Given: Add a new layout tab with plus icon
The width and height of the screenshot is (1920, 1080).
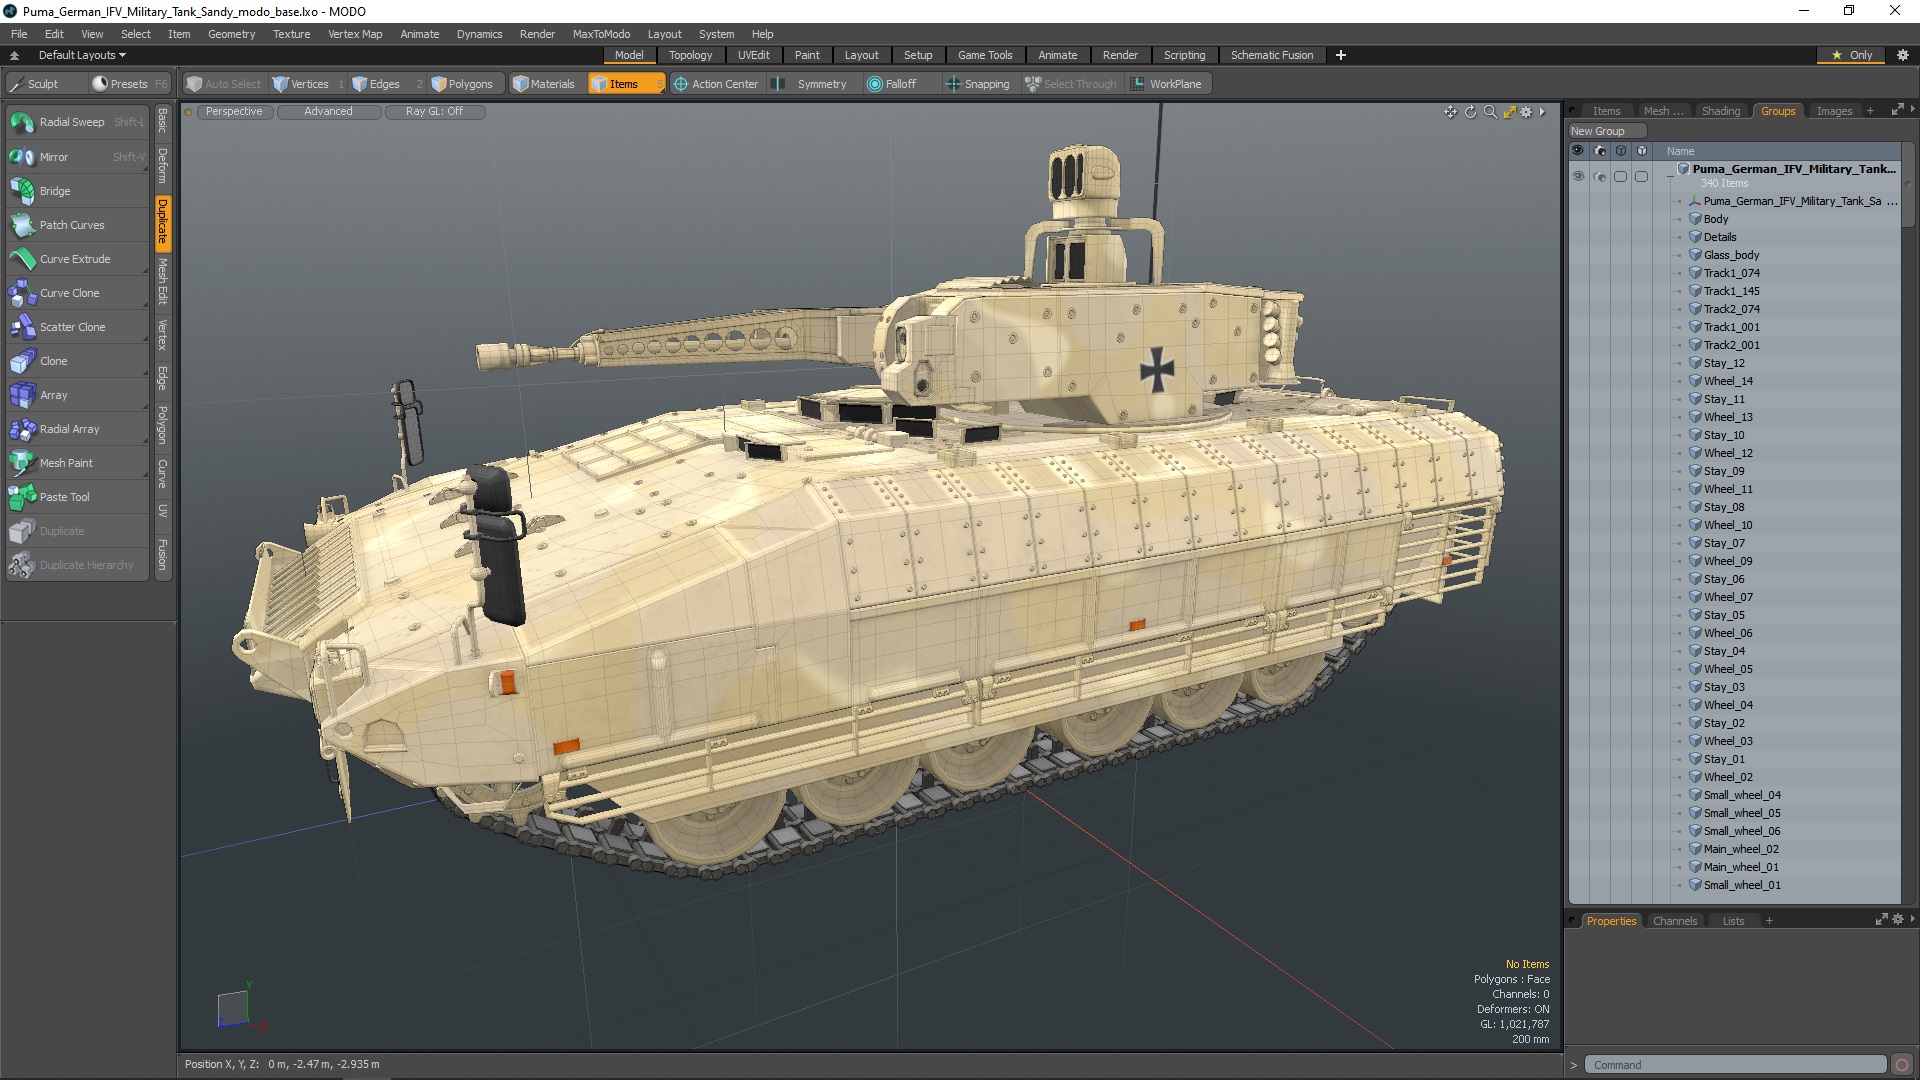Looking at the screenshot, I should 1341,55.
